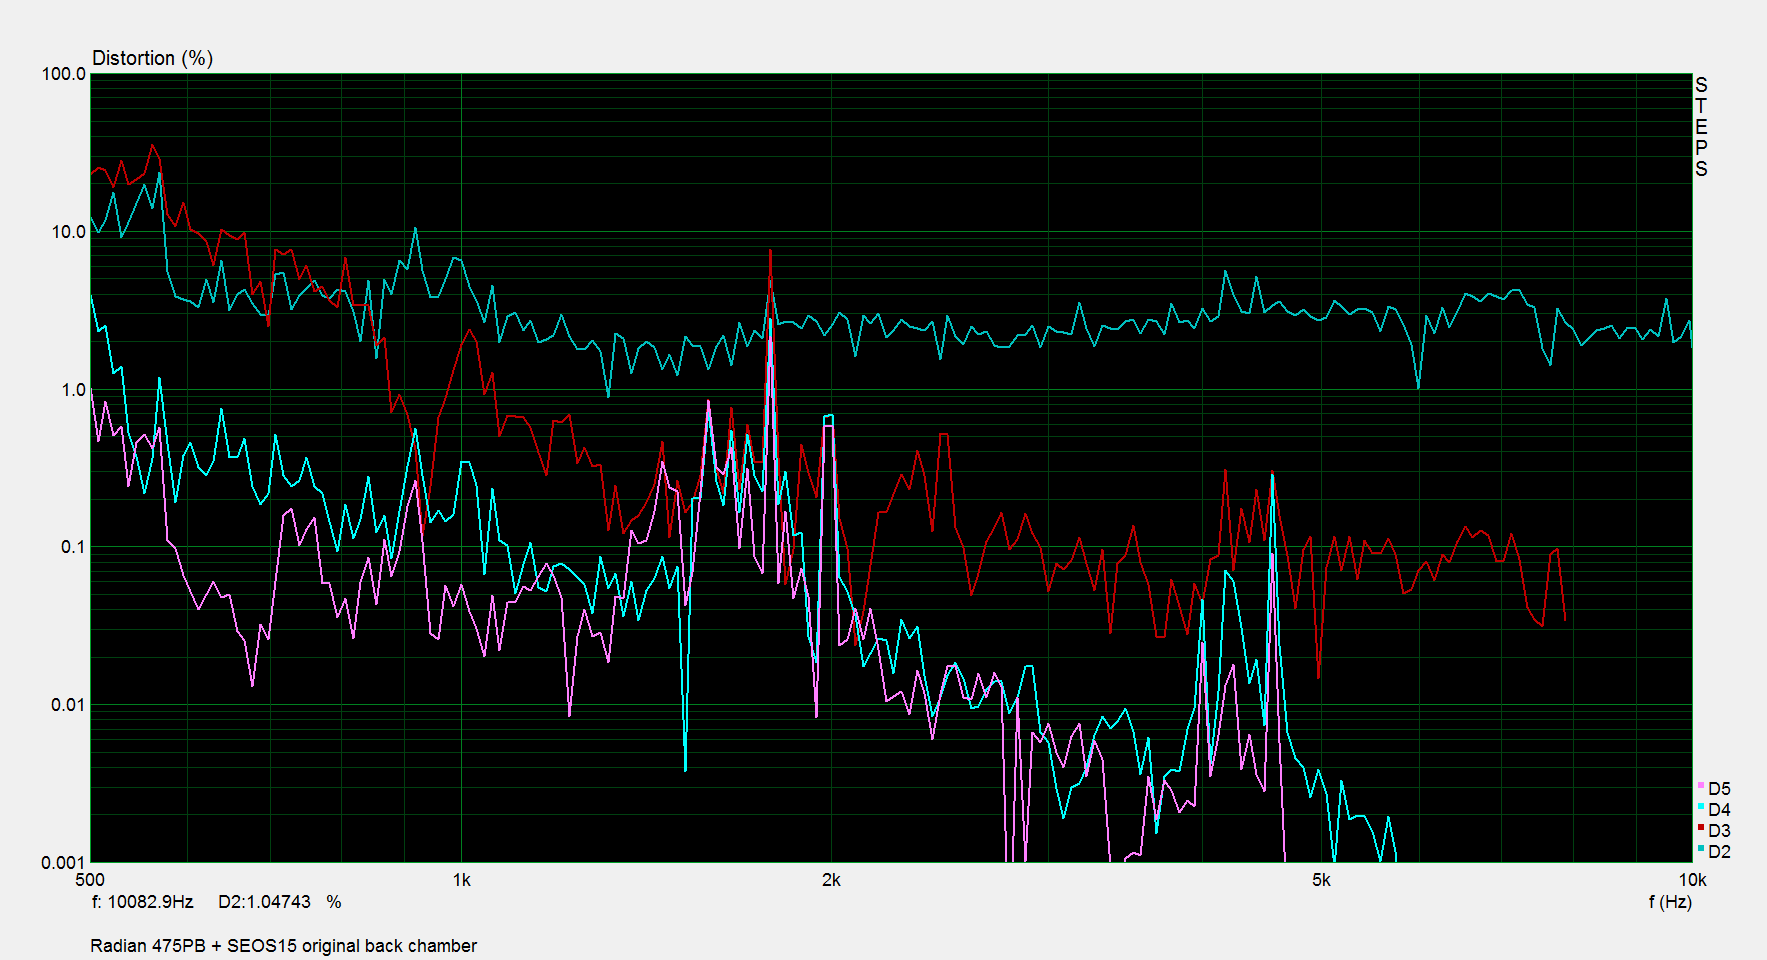This screenshot has width=1767, height=960.
Task: Click the 2k frequency axis label
Action: 831,880
